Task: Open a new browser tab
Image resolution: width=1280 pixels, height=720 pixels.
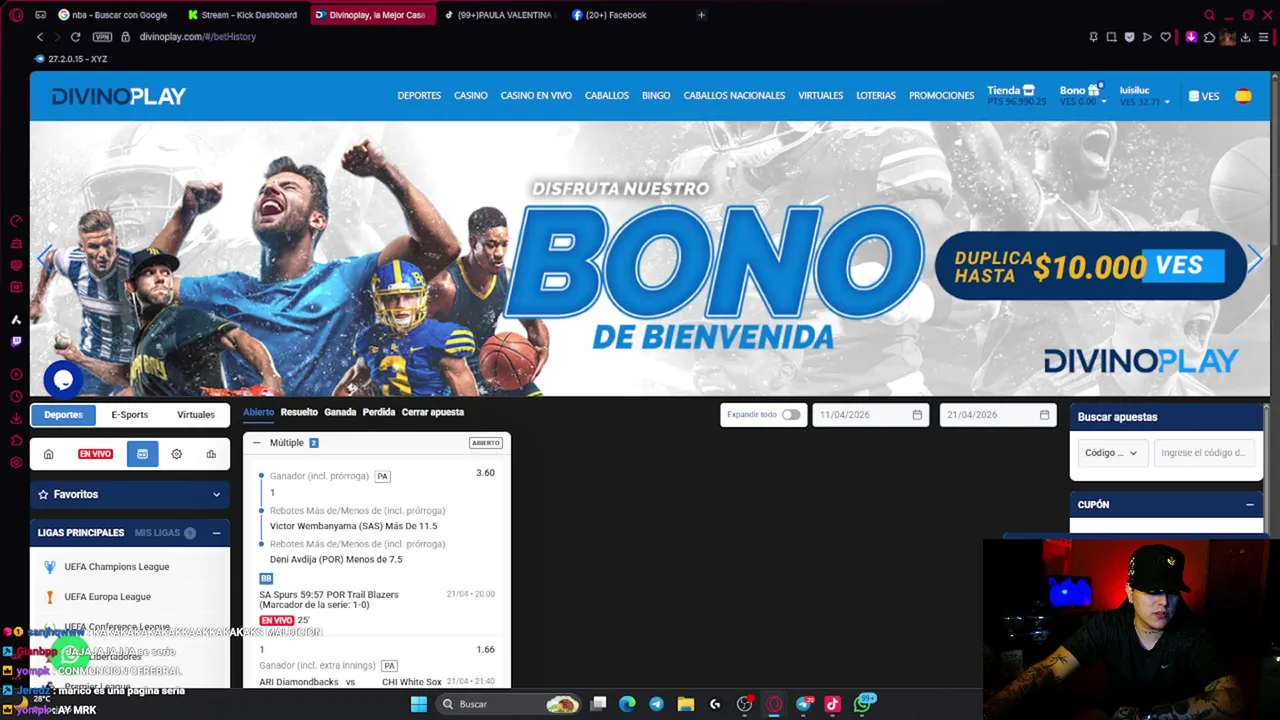Action: tap(701, 15)
